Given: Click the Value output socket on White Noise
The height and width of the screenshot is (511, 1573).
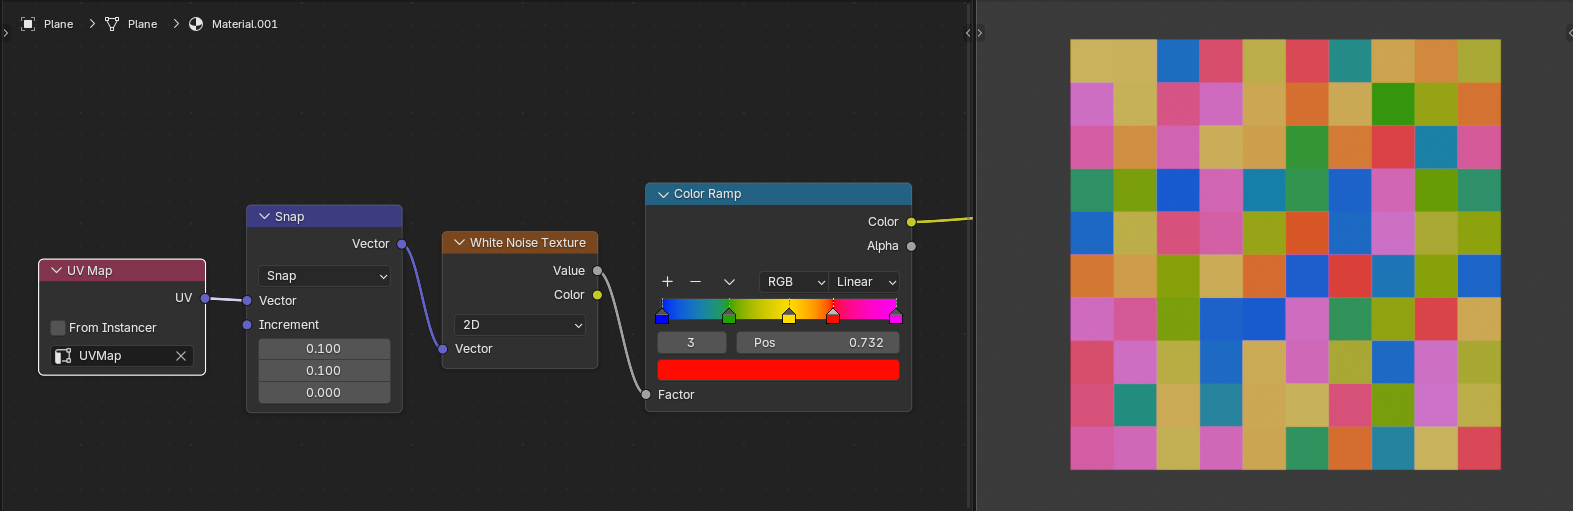Looking at the screenshot, I should pyautogui.click(x=598, y=271).
